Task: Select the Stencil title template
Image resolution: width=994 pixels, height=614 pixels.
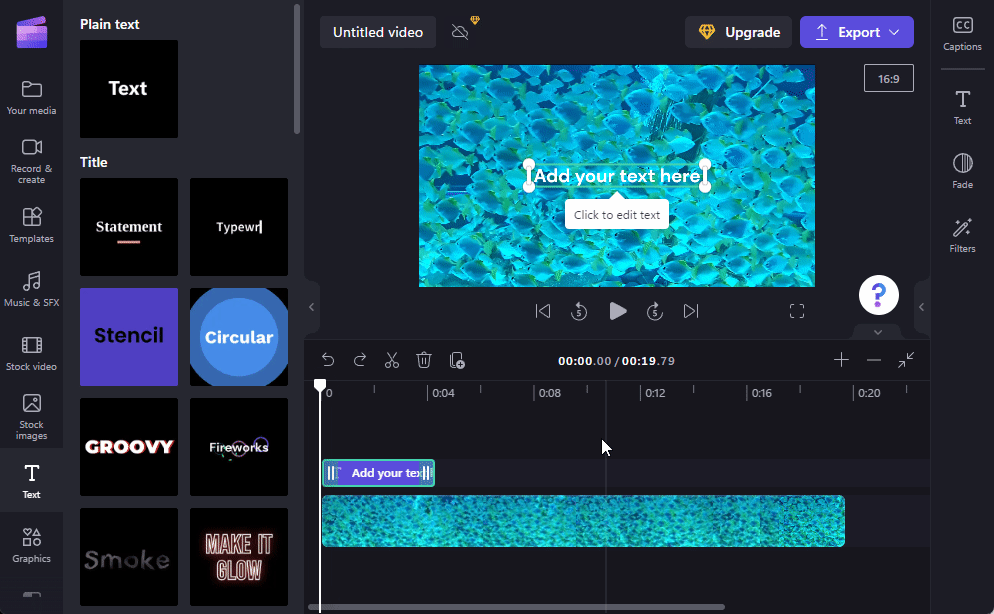Action: [128, 337]
